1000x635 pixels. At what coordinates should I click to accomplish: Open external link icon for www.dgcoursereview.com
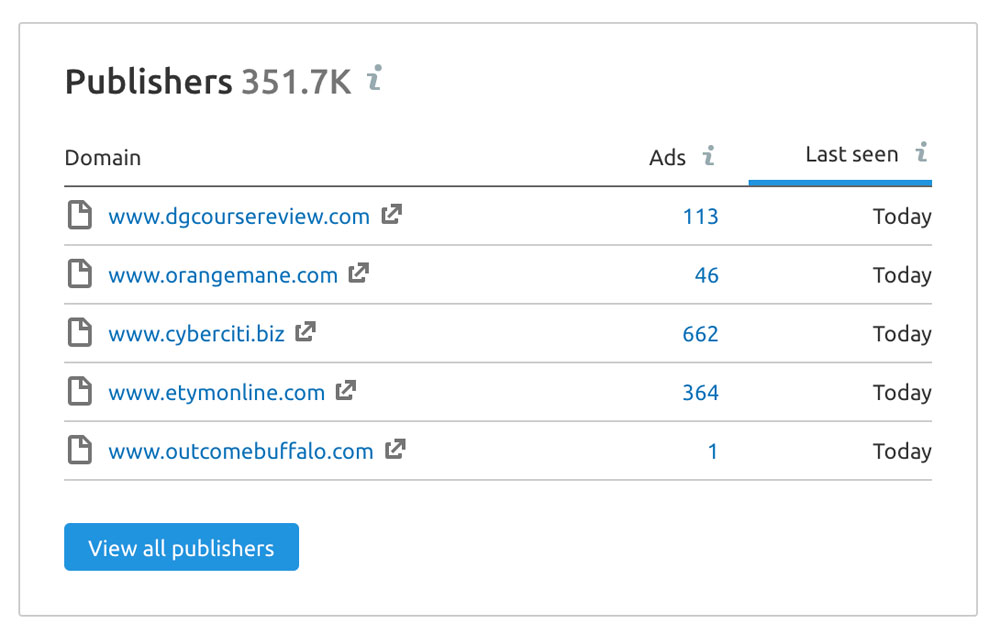[392, 214]
